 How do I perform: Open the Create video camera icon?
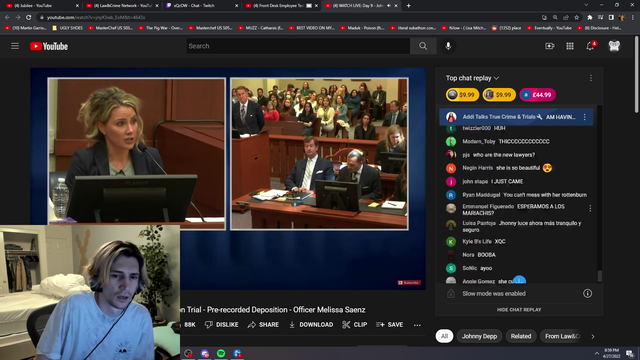tap(550, 46)
